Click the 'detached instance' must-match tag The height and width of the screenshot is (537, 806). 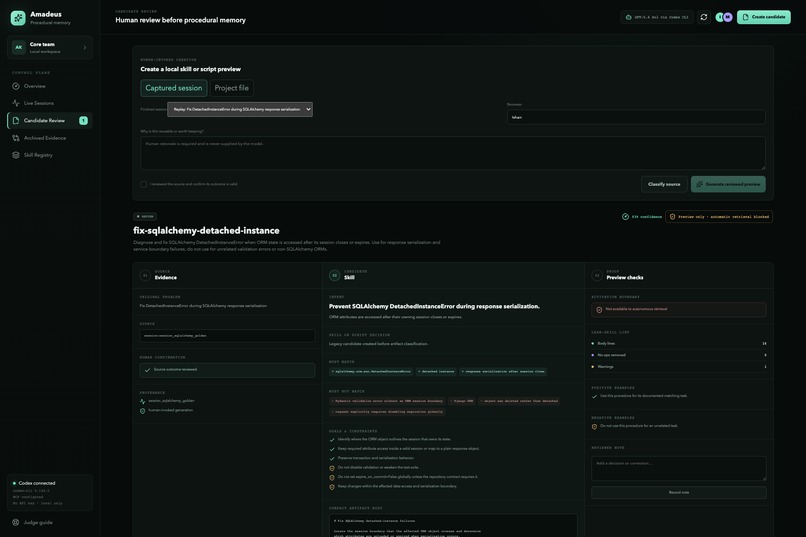pyautogui.click(x=436, y=372)
